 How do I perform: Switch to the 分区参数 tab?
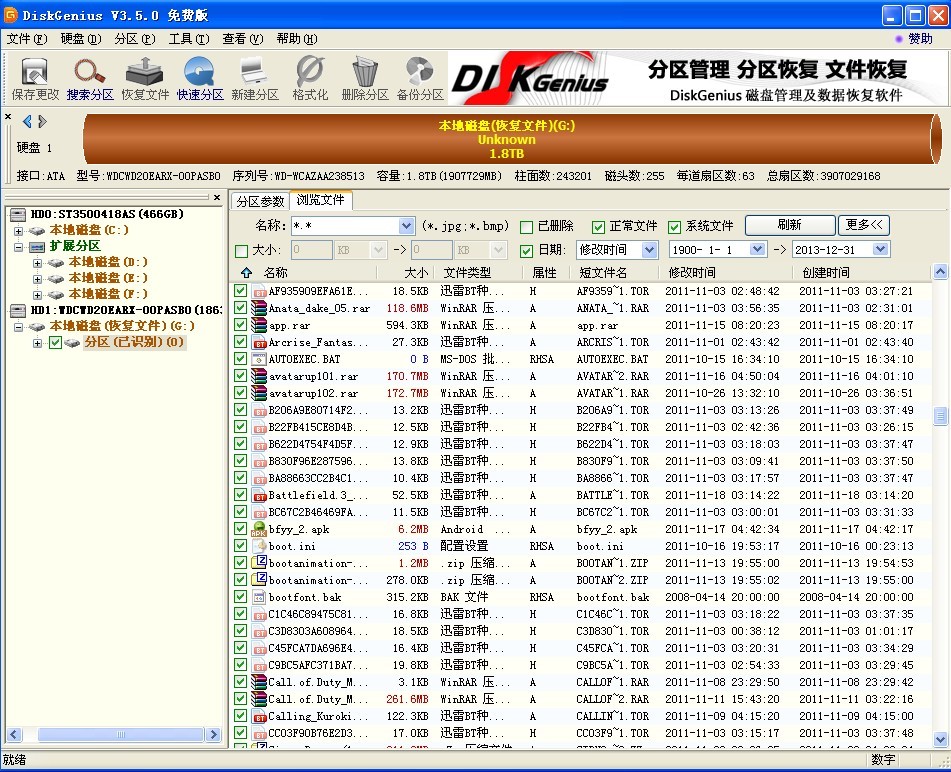(x=260, y=201)
